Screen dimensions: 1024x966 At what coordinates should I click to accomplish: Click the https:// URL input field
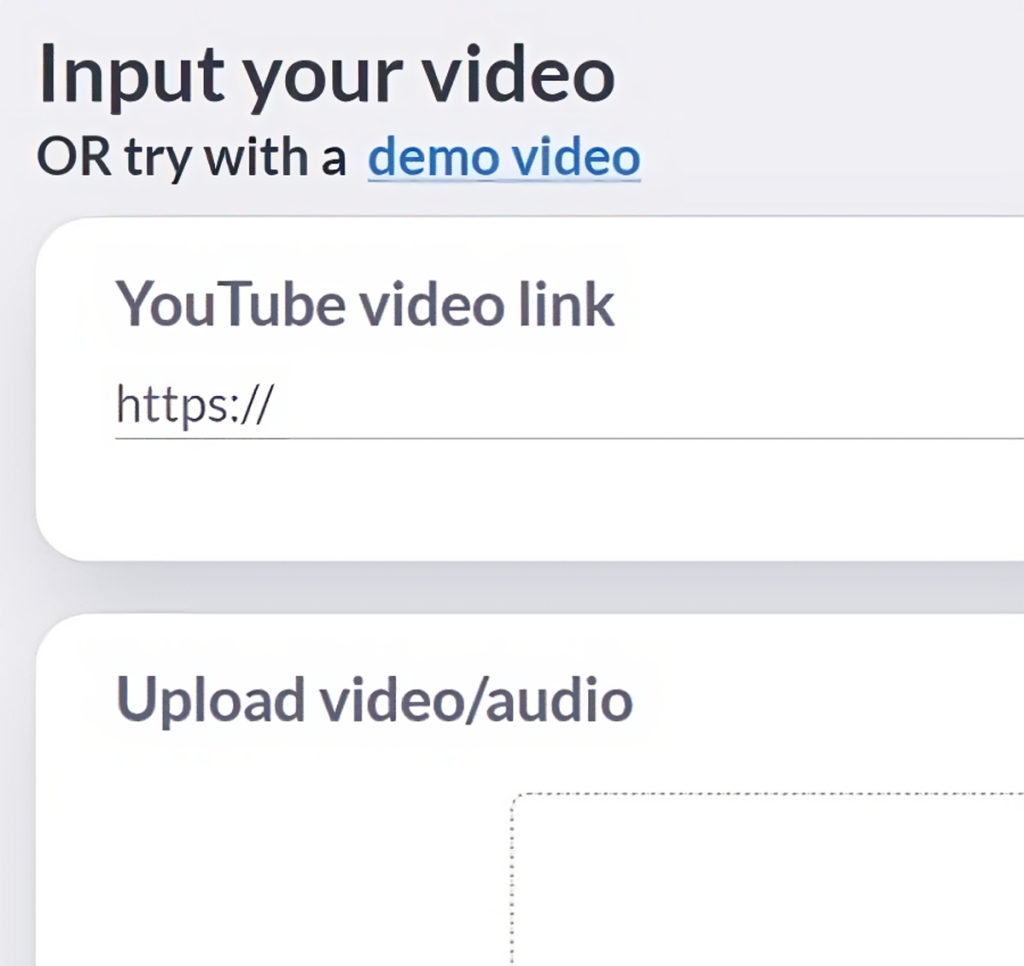(500, 405)
